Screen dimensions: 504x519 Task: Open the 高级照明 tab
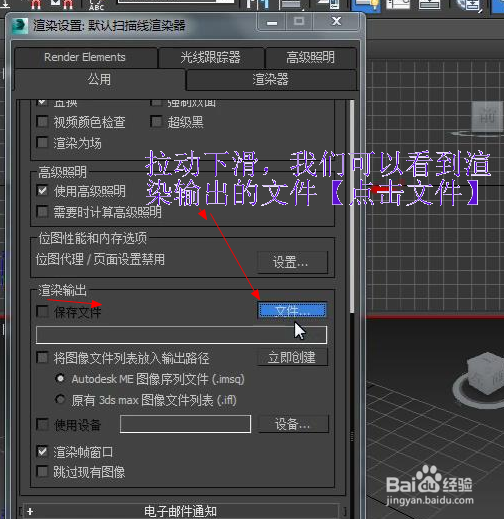(x=311, y=57)
